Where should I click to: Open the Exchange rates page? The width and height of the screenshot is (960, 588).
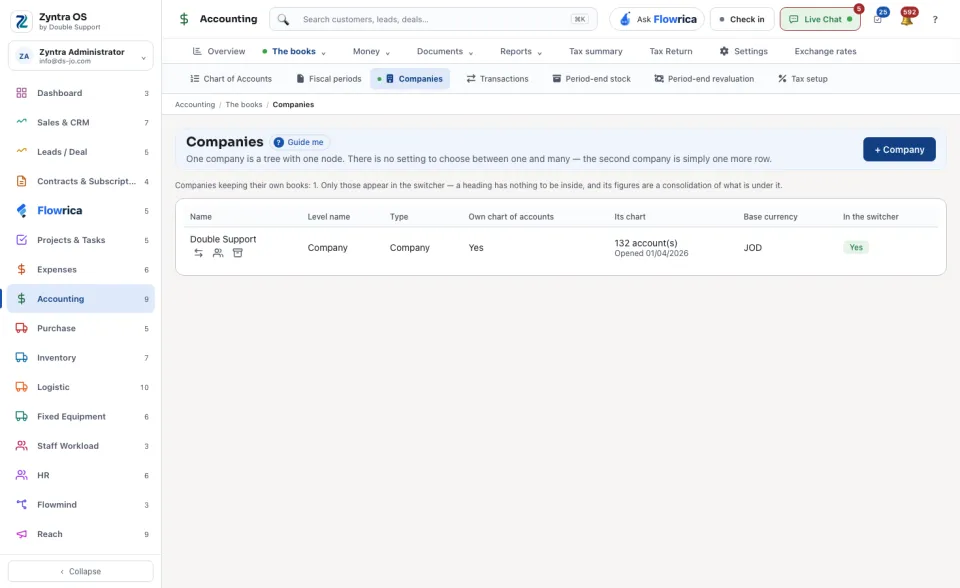(x=825, y=51)
